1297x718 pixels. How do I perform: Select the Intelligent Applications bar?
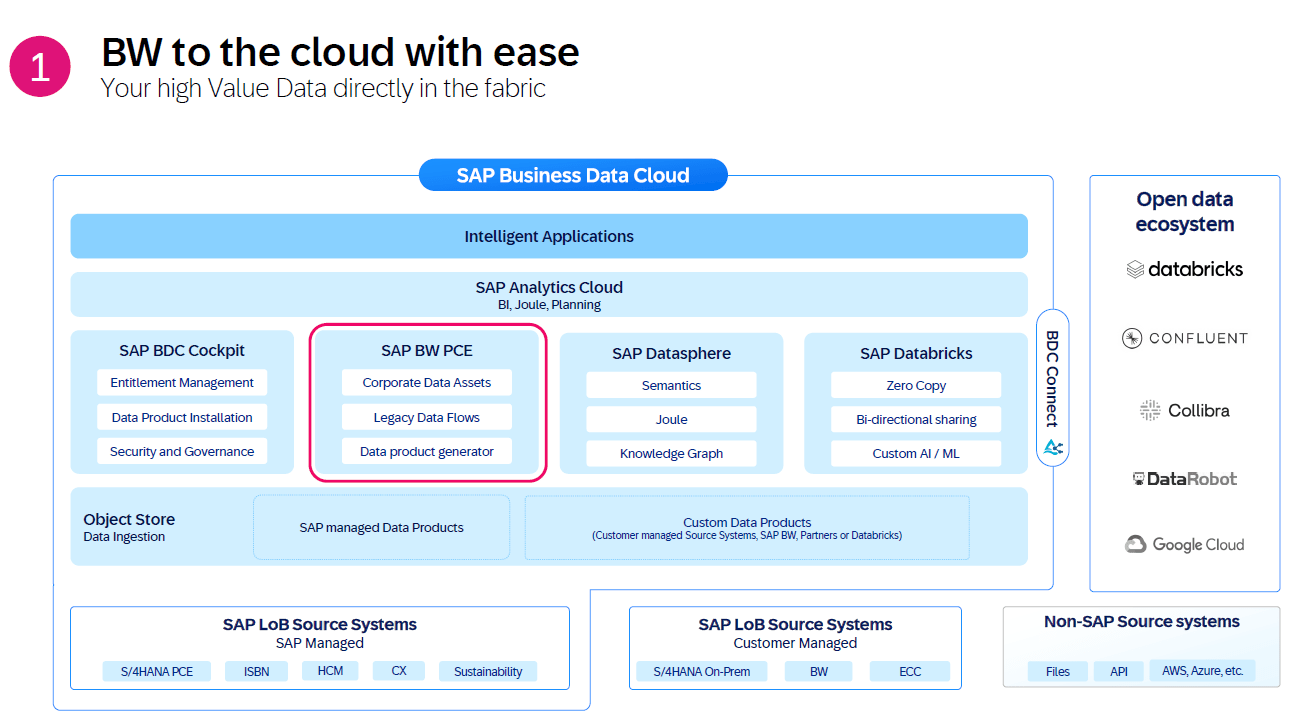pos(549,237)
